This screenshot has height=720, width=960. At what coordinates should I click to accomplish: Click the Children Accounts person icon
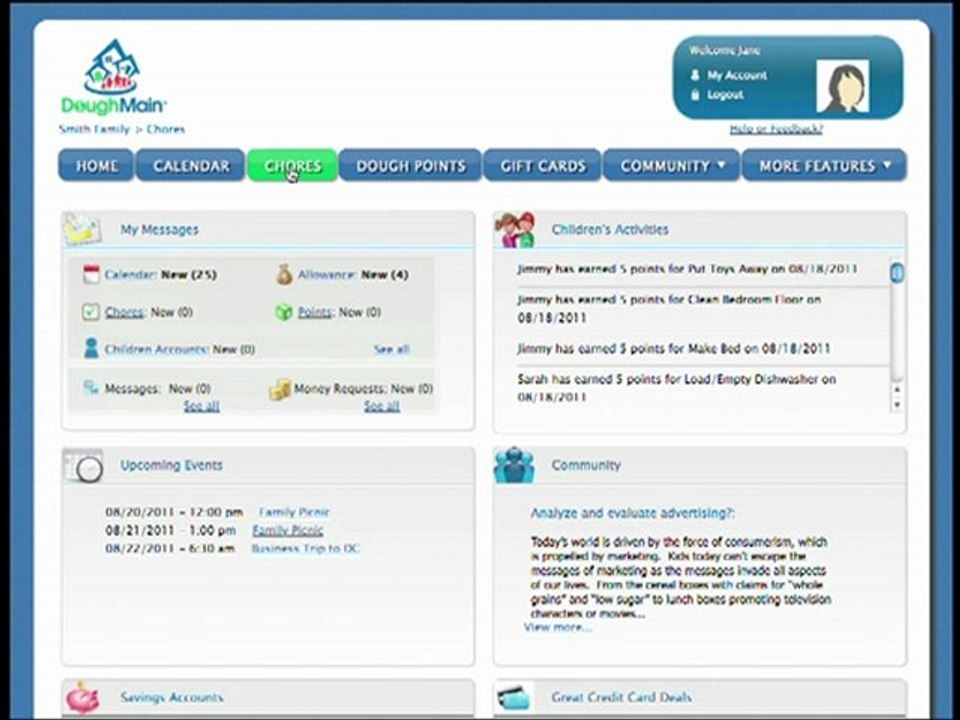click(91, 348)
